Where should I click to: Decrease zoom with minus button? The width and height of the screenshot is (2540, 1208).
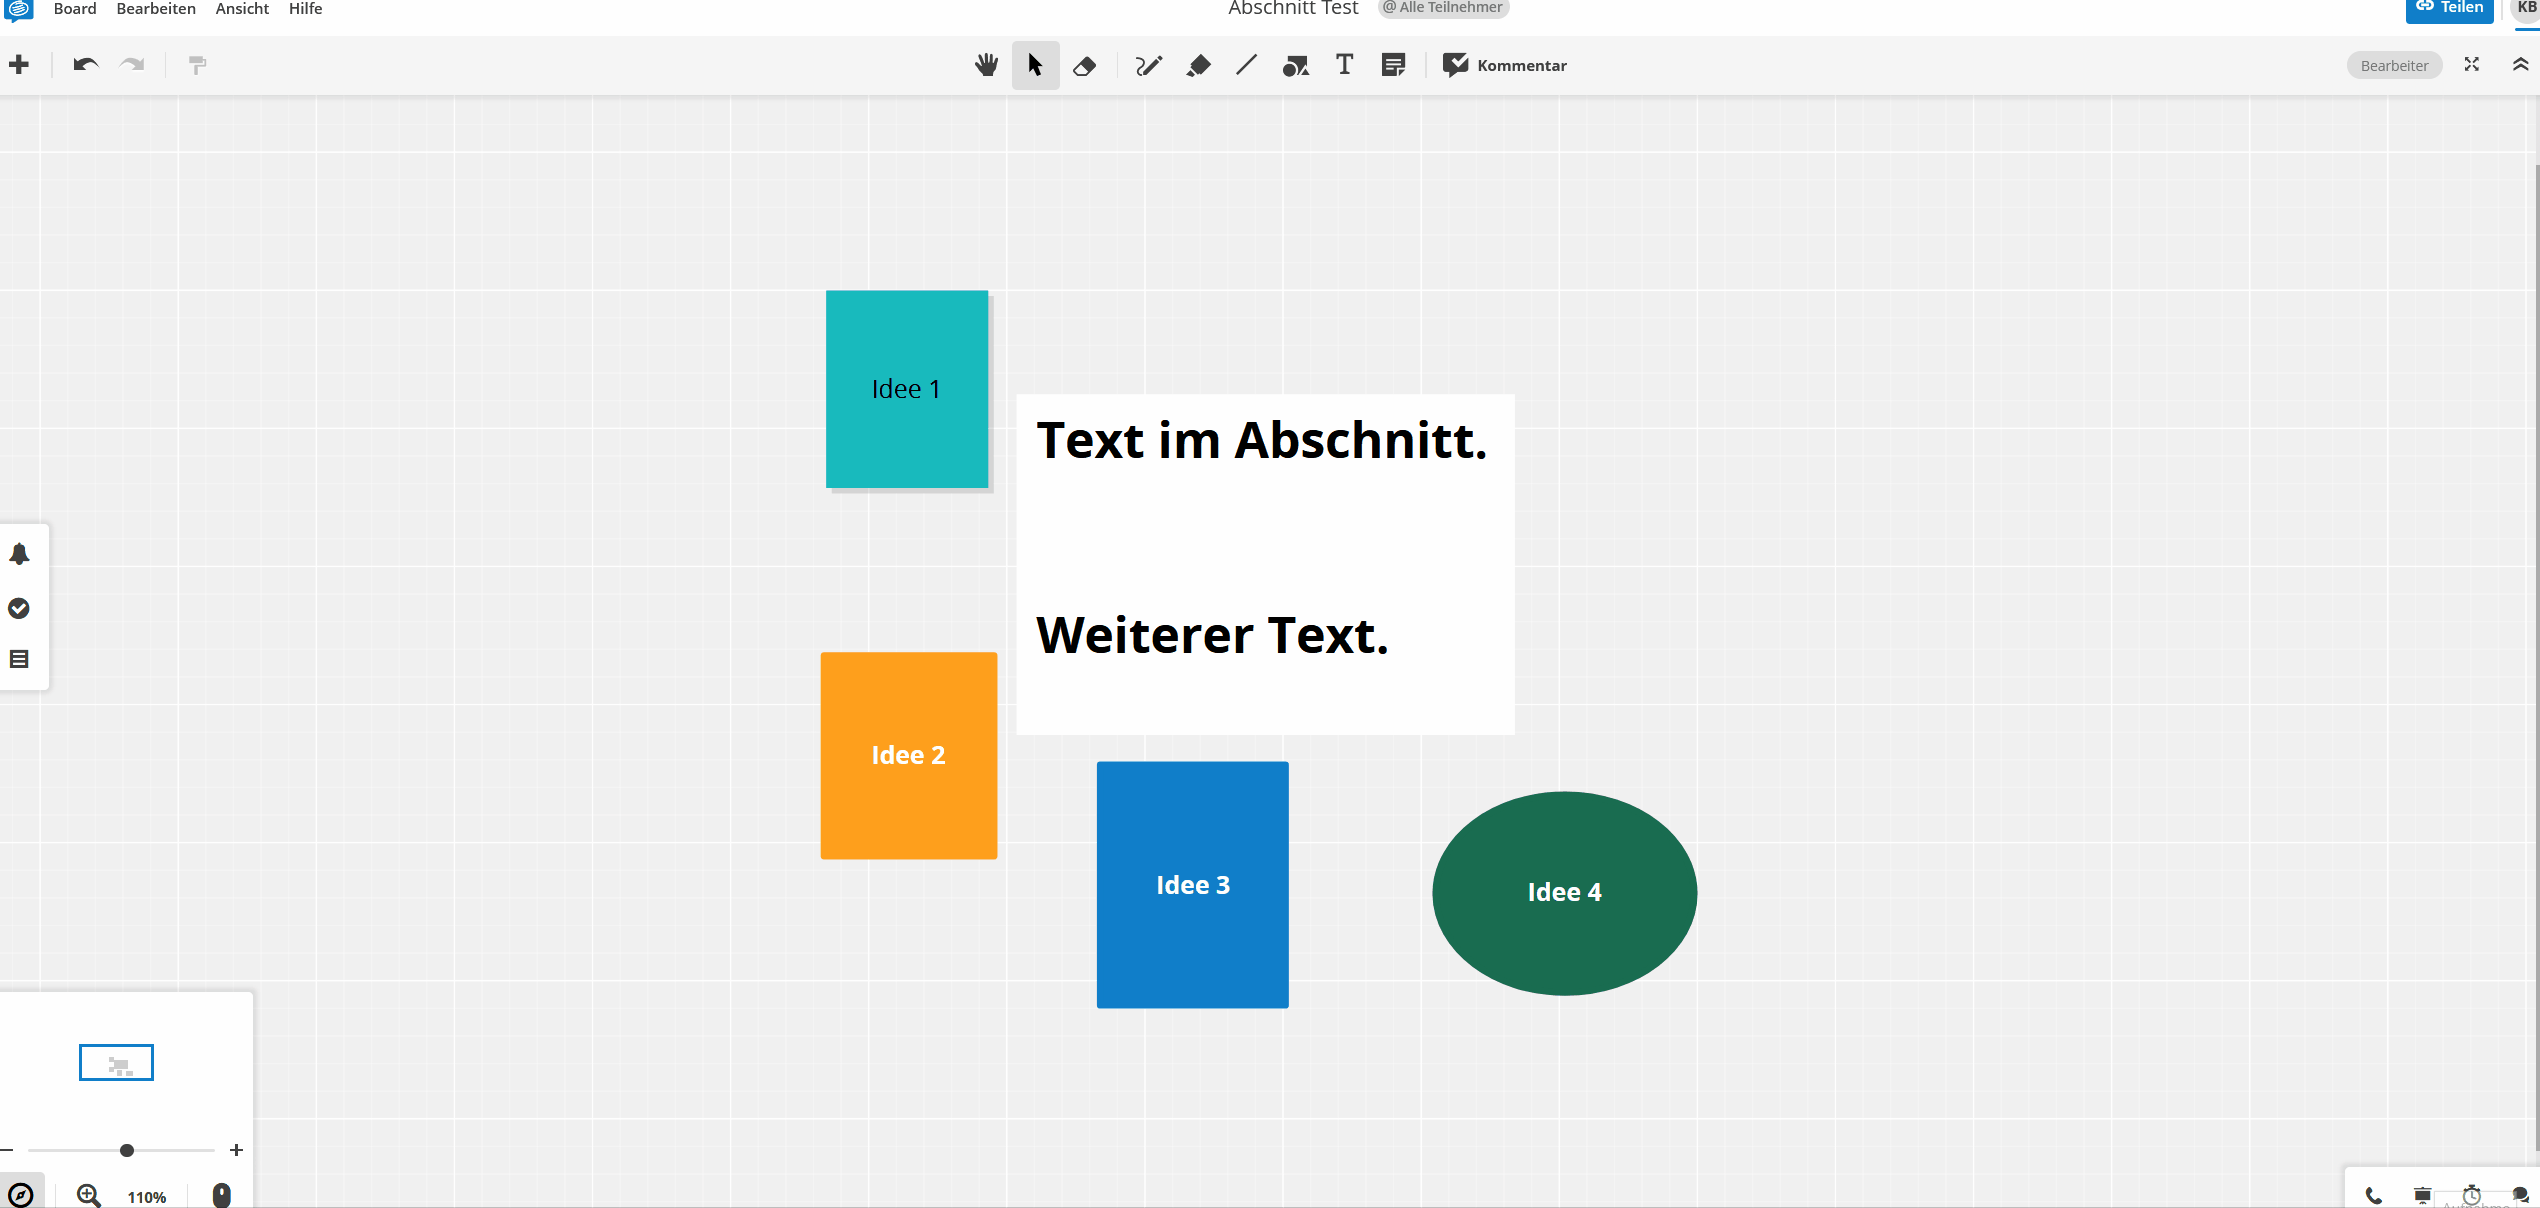pyautogui.click(x=7, y=1151)
